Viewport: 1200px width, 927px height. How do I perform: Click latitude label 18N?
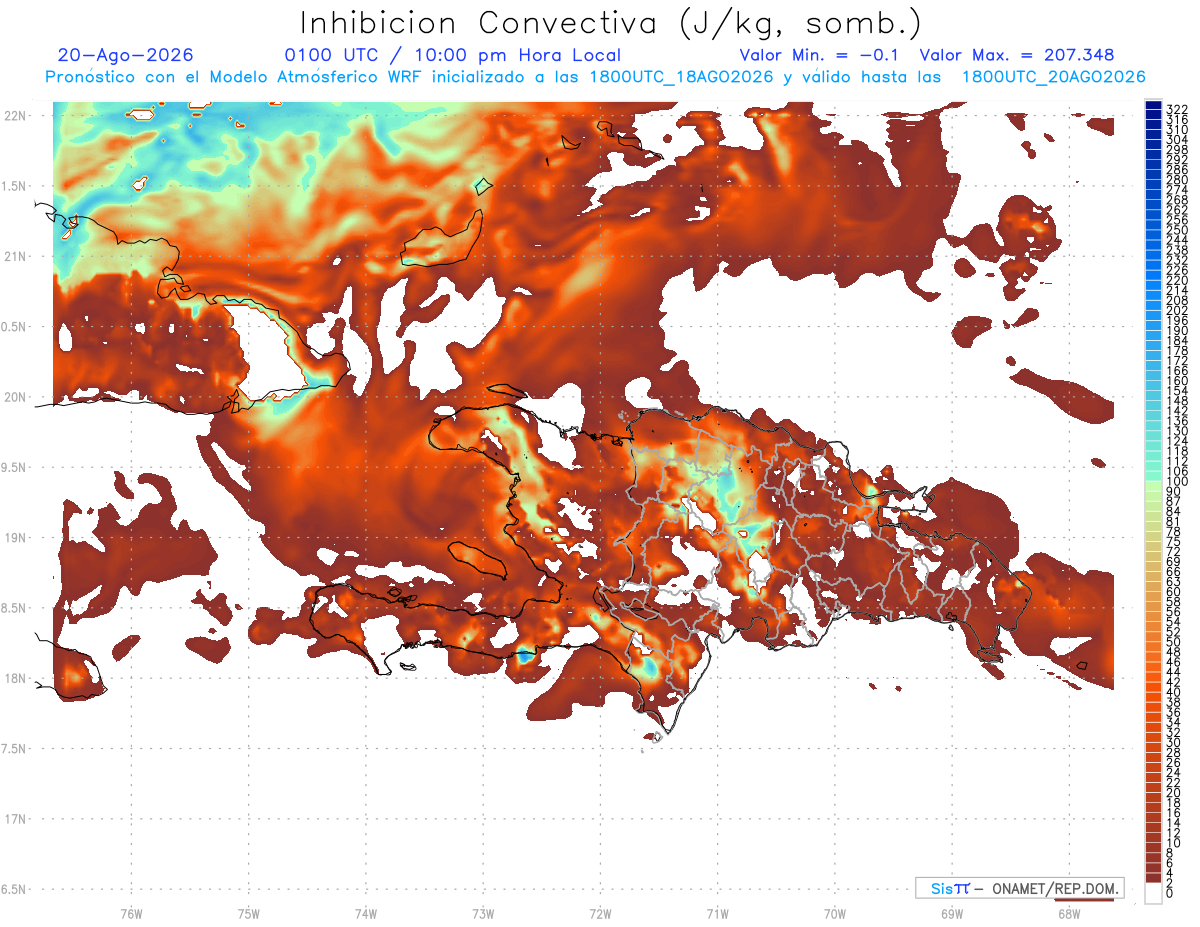[x=14, y=678]
